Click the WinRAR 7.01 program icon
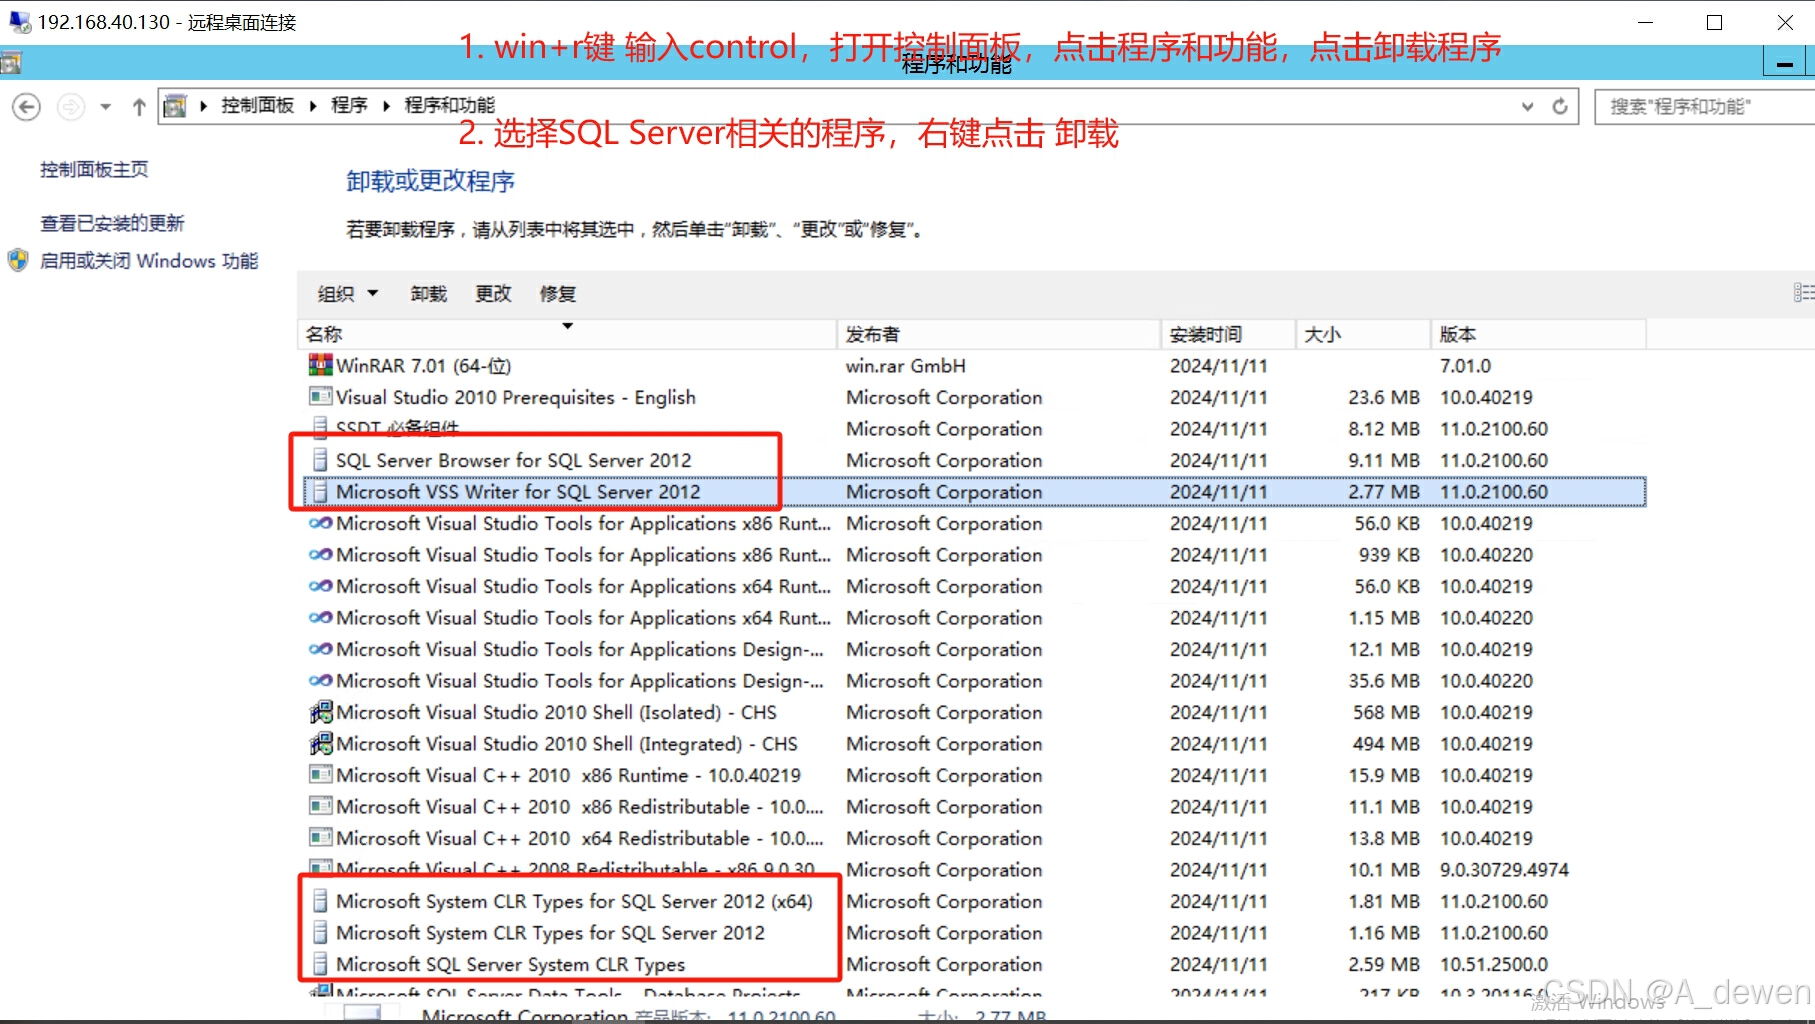The height and width of the screenshot is (1024, 1815). click(x=320, y=365)
